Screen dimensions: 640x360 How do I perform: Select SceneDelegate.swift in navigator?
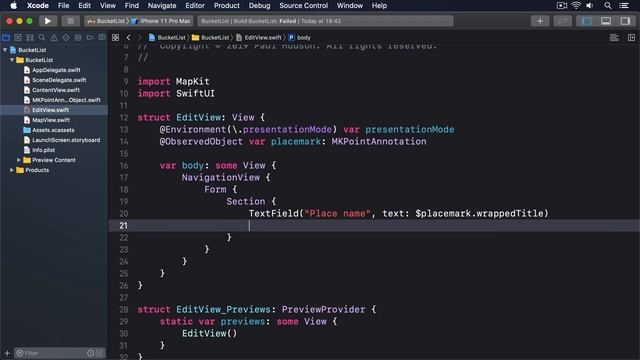(59, 80)
